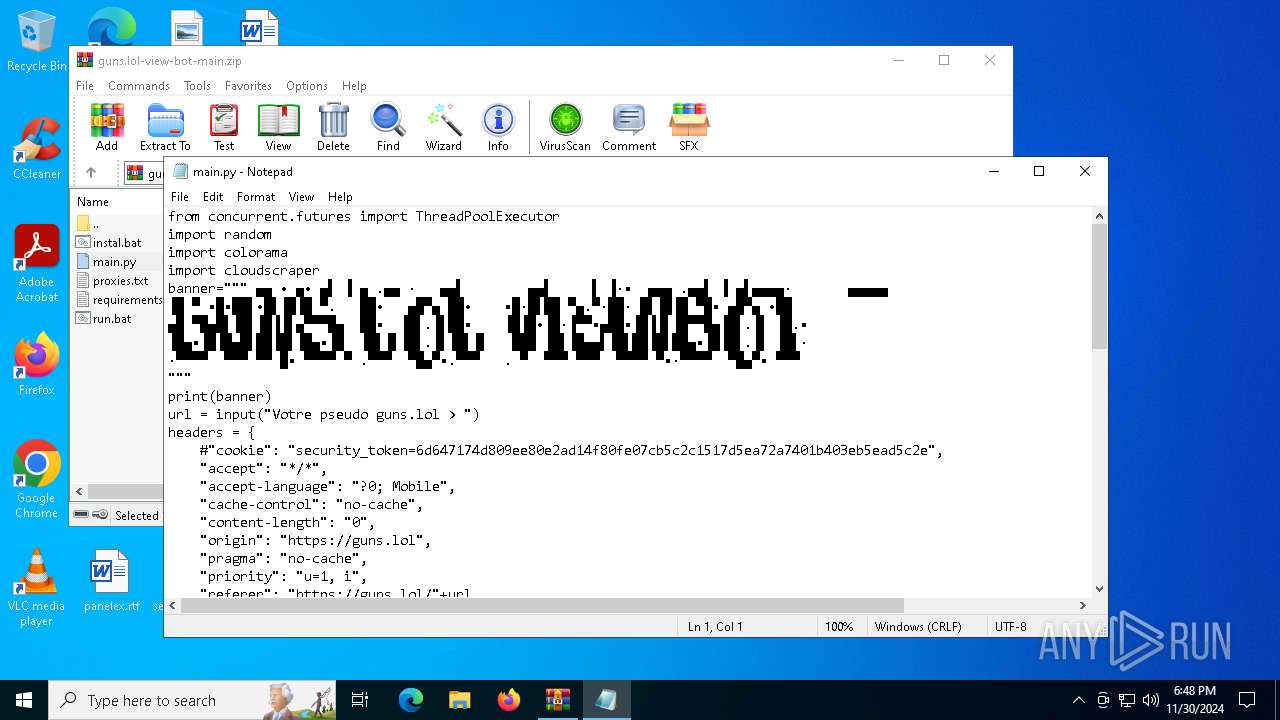Click the 'import cloudscraper' line
Image resolution: width=1280 pixels, height=720 pixels.
click(244, 270)
